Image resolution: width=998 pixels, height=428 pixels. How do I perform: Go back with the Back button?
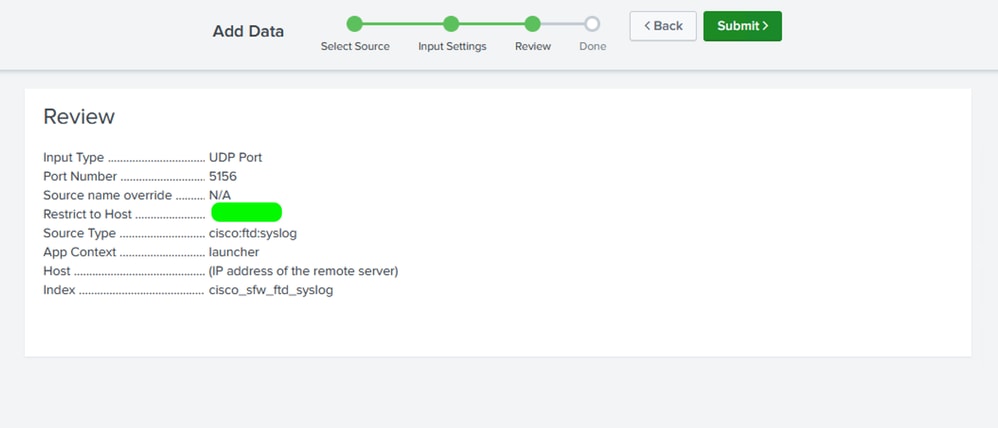pyautogui.click(x=663, y=26)
